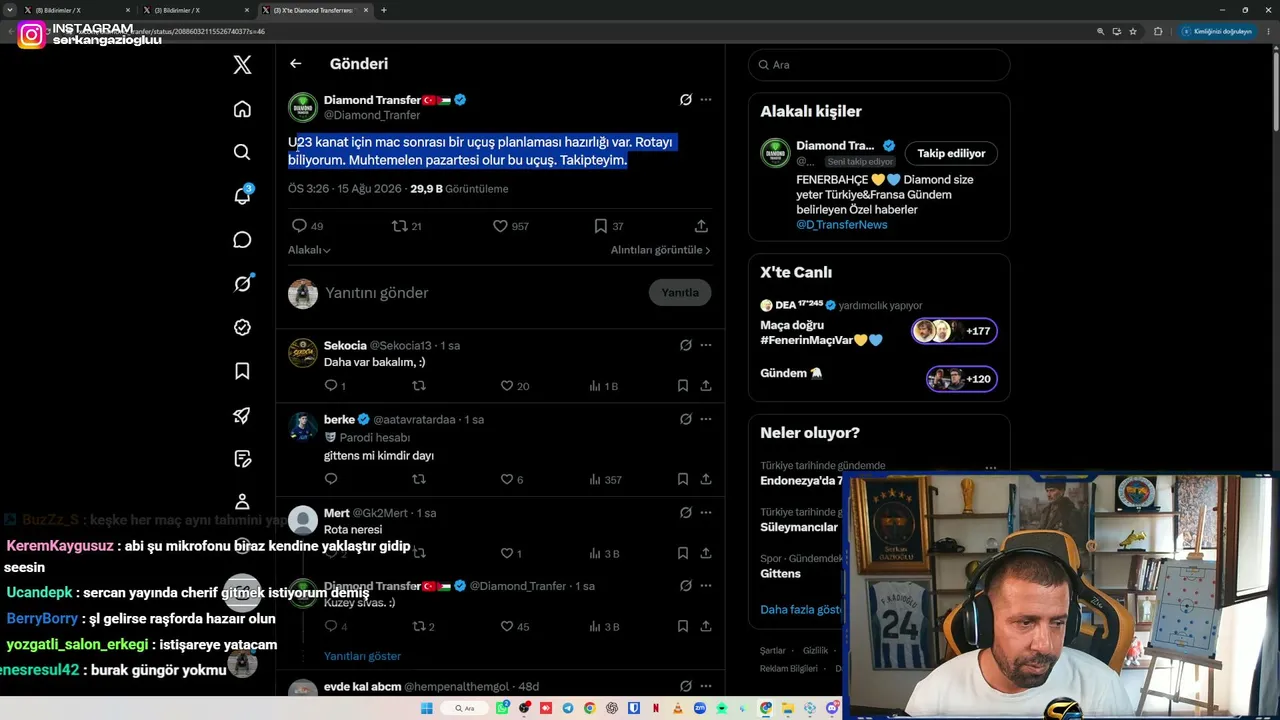1280x720 pixels.
Task: Expand Alıntıları görüntüle quotes link
Action: point(660,250)
